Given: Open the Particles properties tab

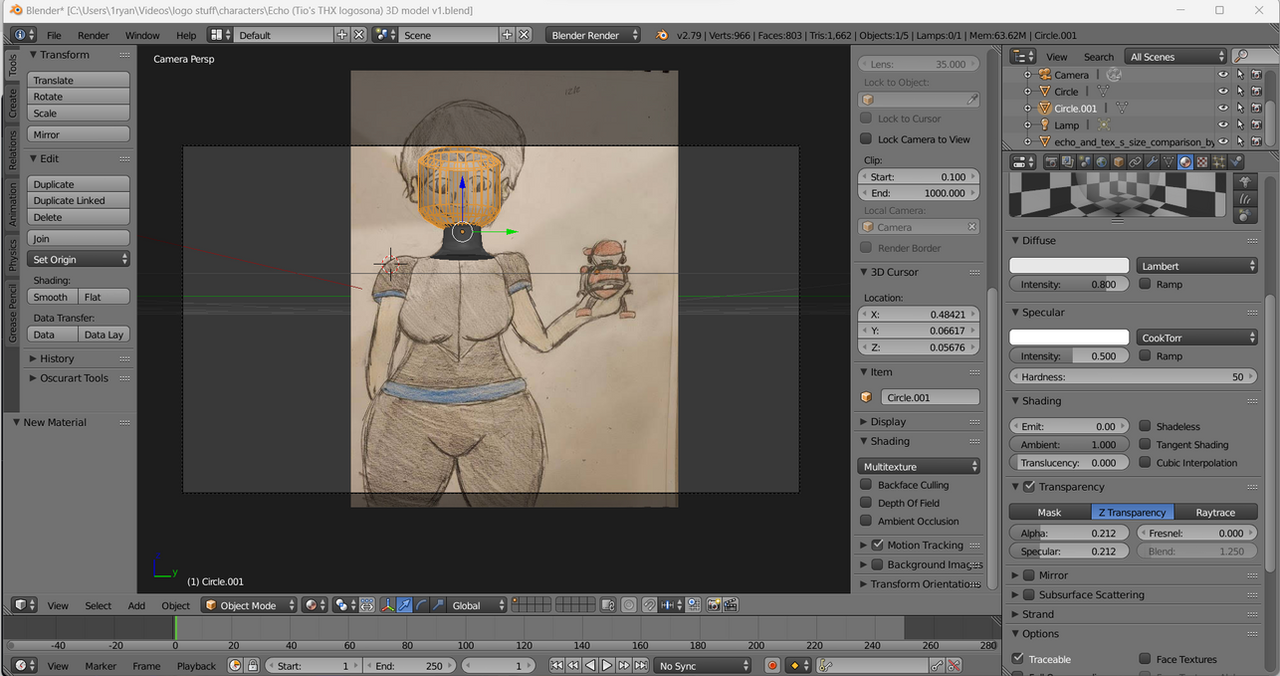Looking at the screenshot, I should 1219,161.
